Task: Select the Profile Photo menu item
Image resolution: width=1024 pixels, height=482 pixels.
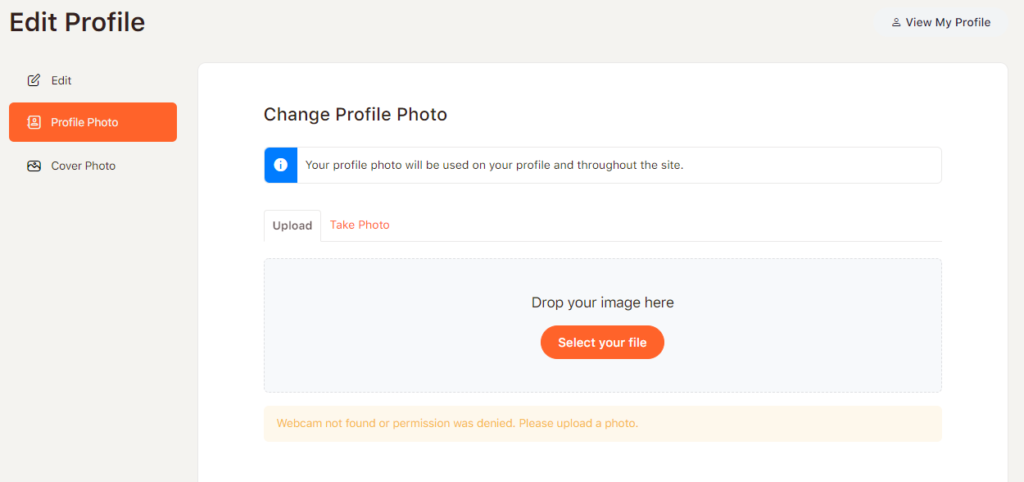Action: pyautogui.click(x=93, y=122)
